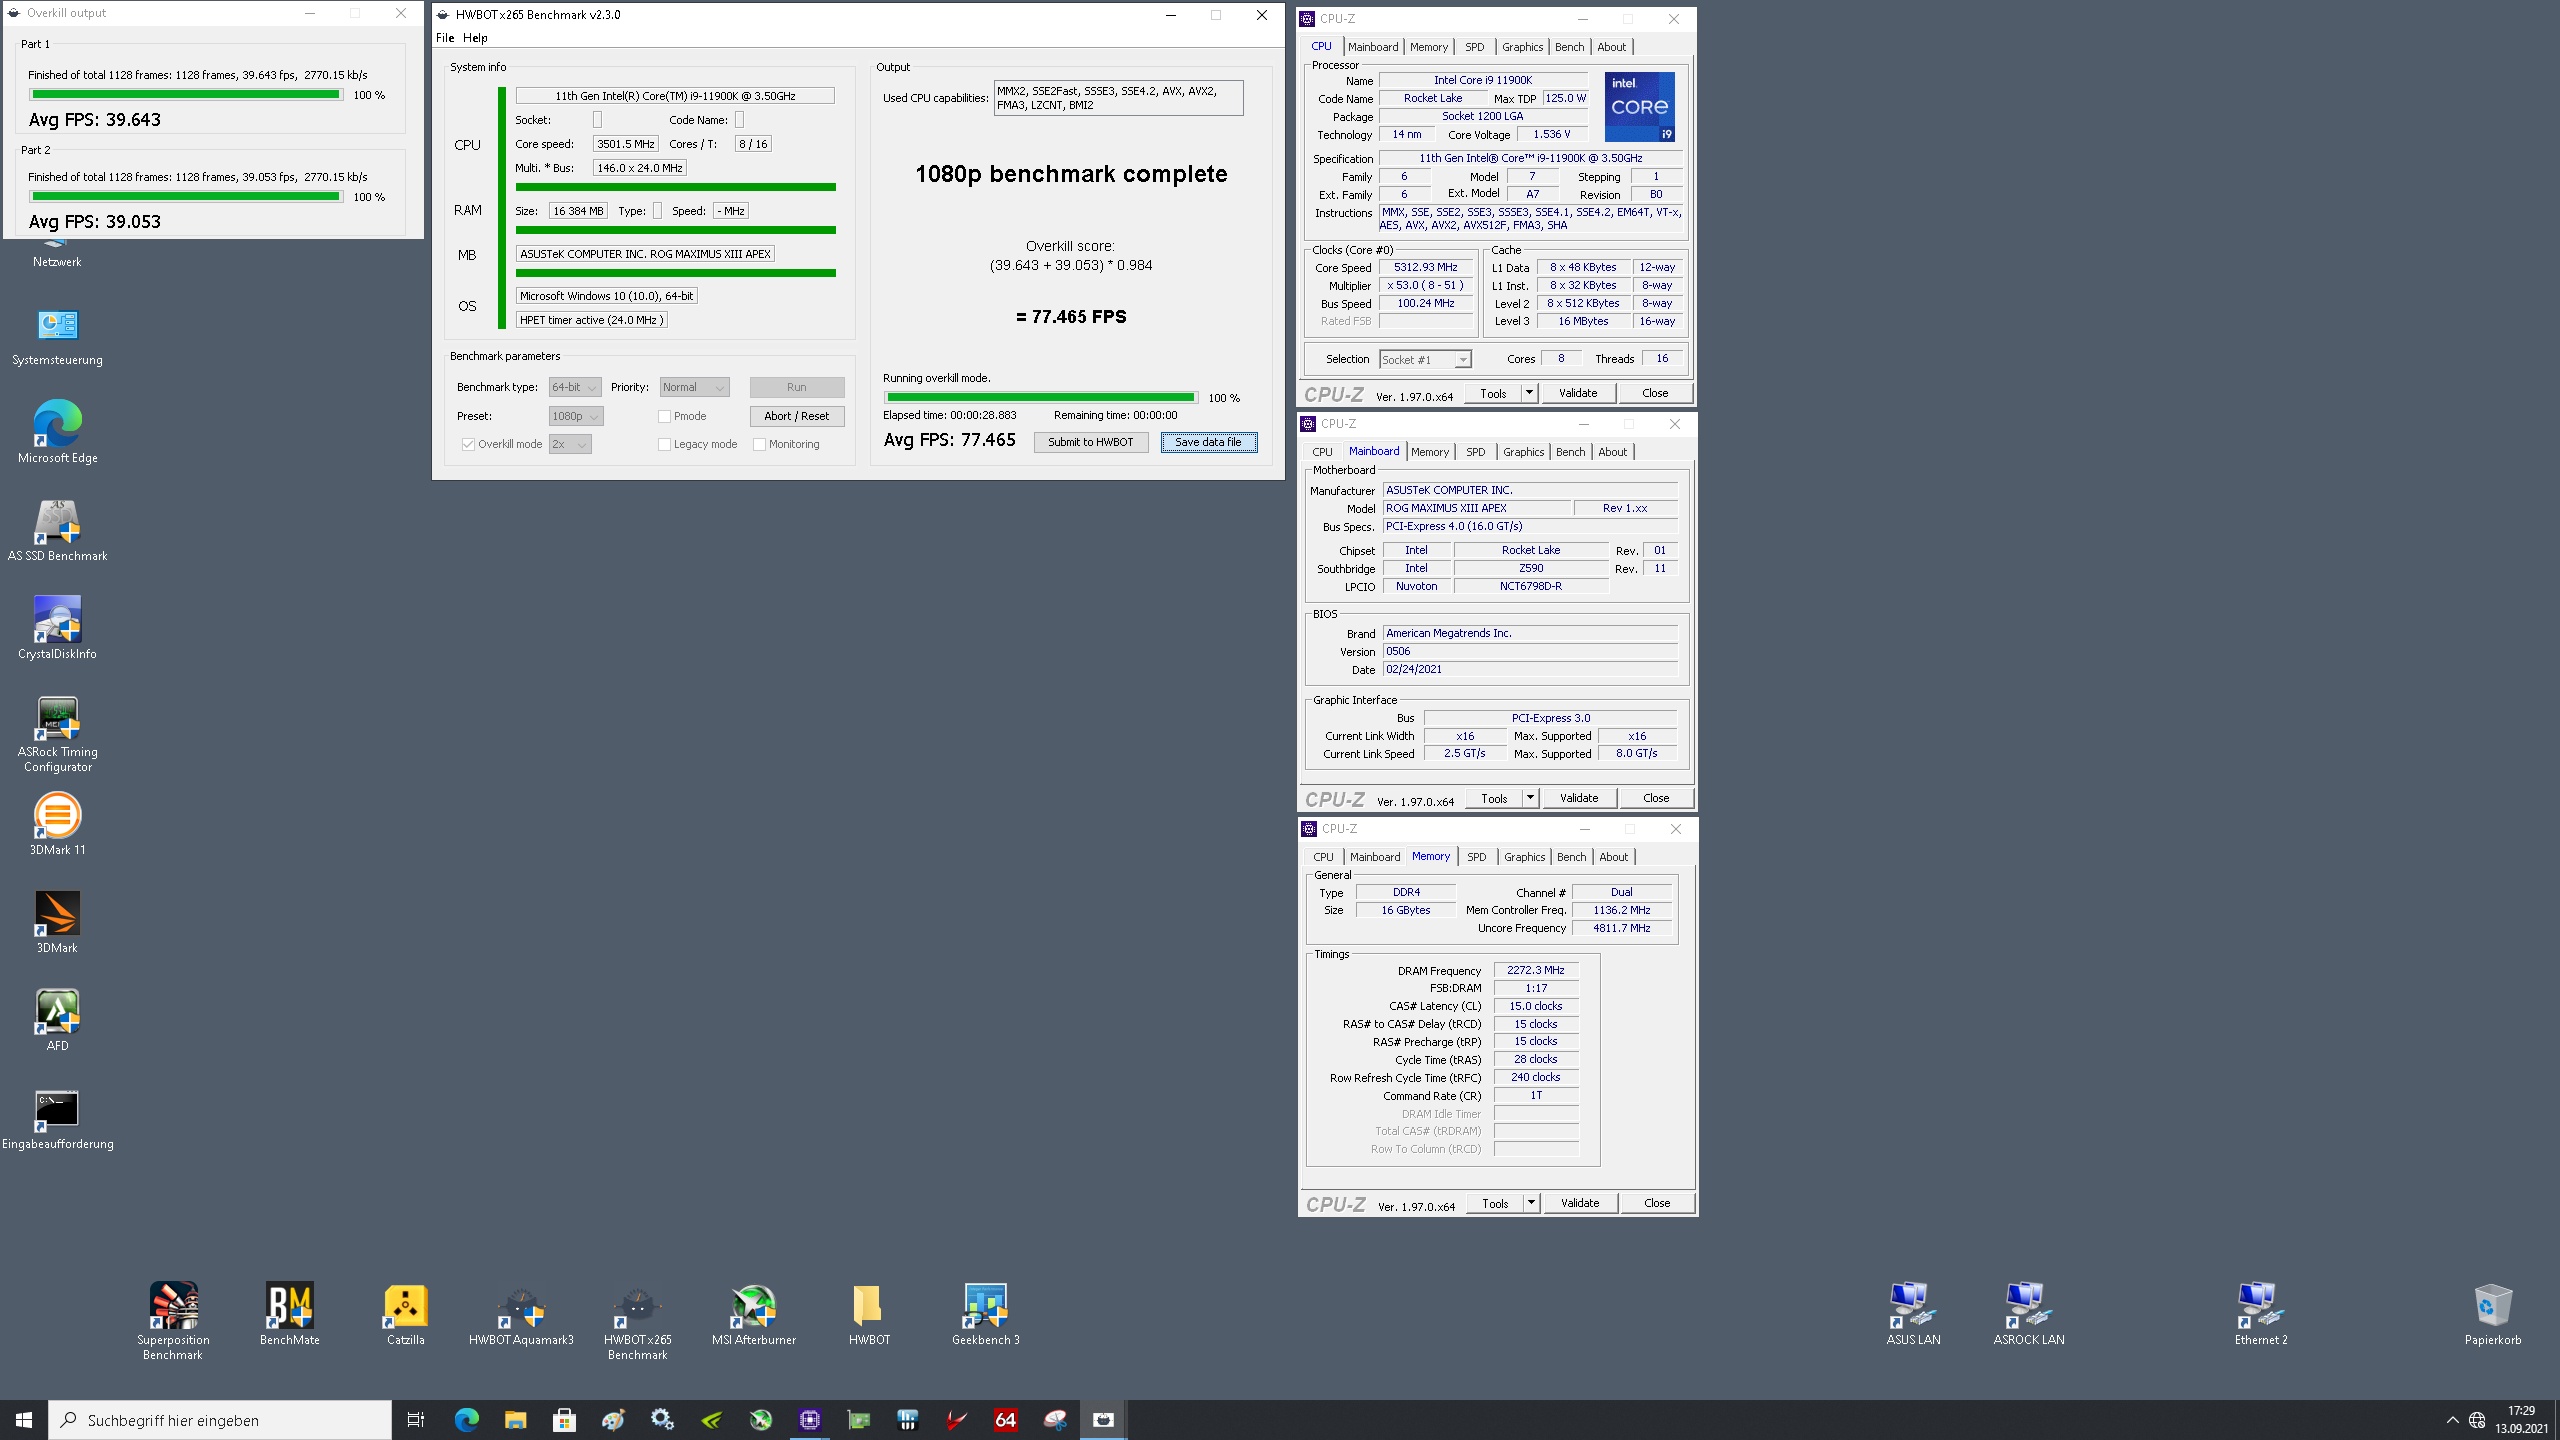Screen dimensions: 2560x1440
Task: Open Benchmark type 64-bit dropdown
Action: (x=575, y=387)
